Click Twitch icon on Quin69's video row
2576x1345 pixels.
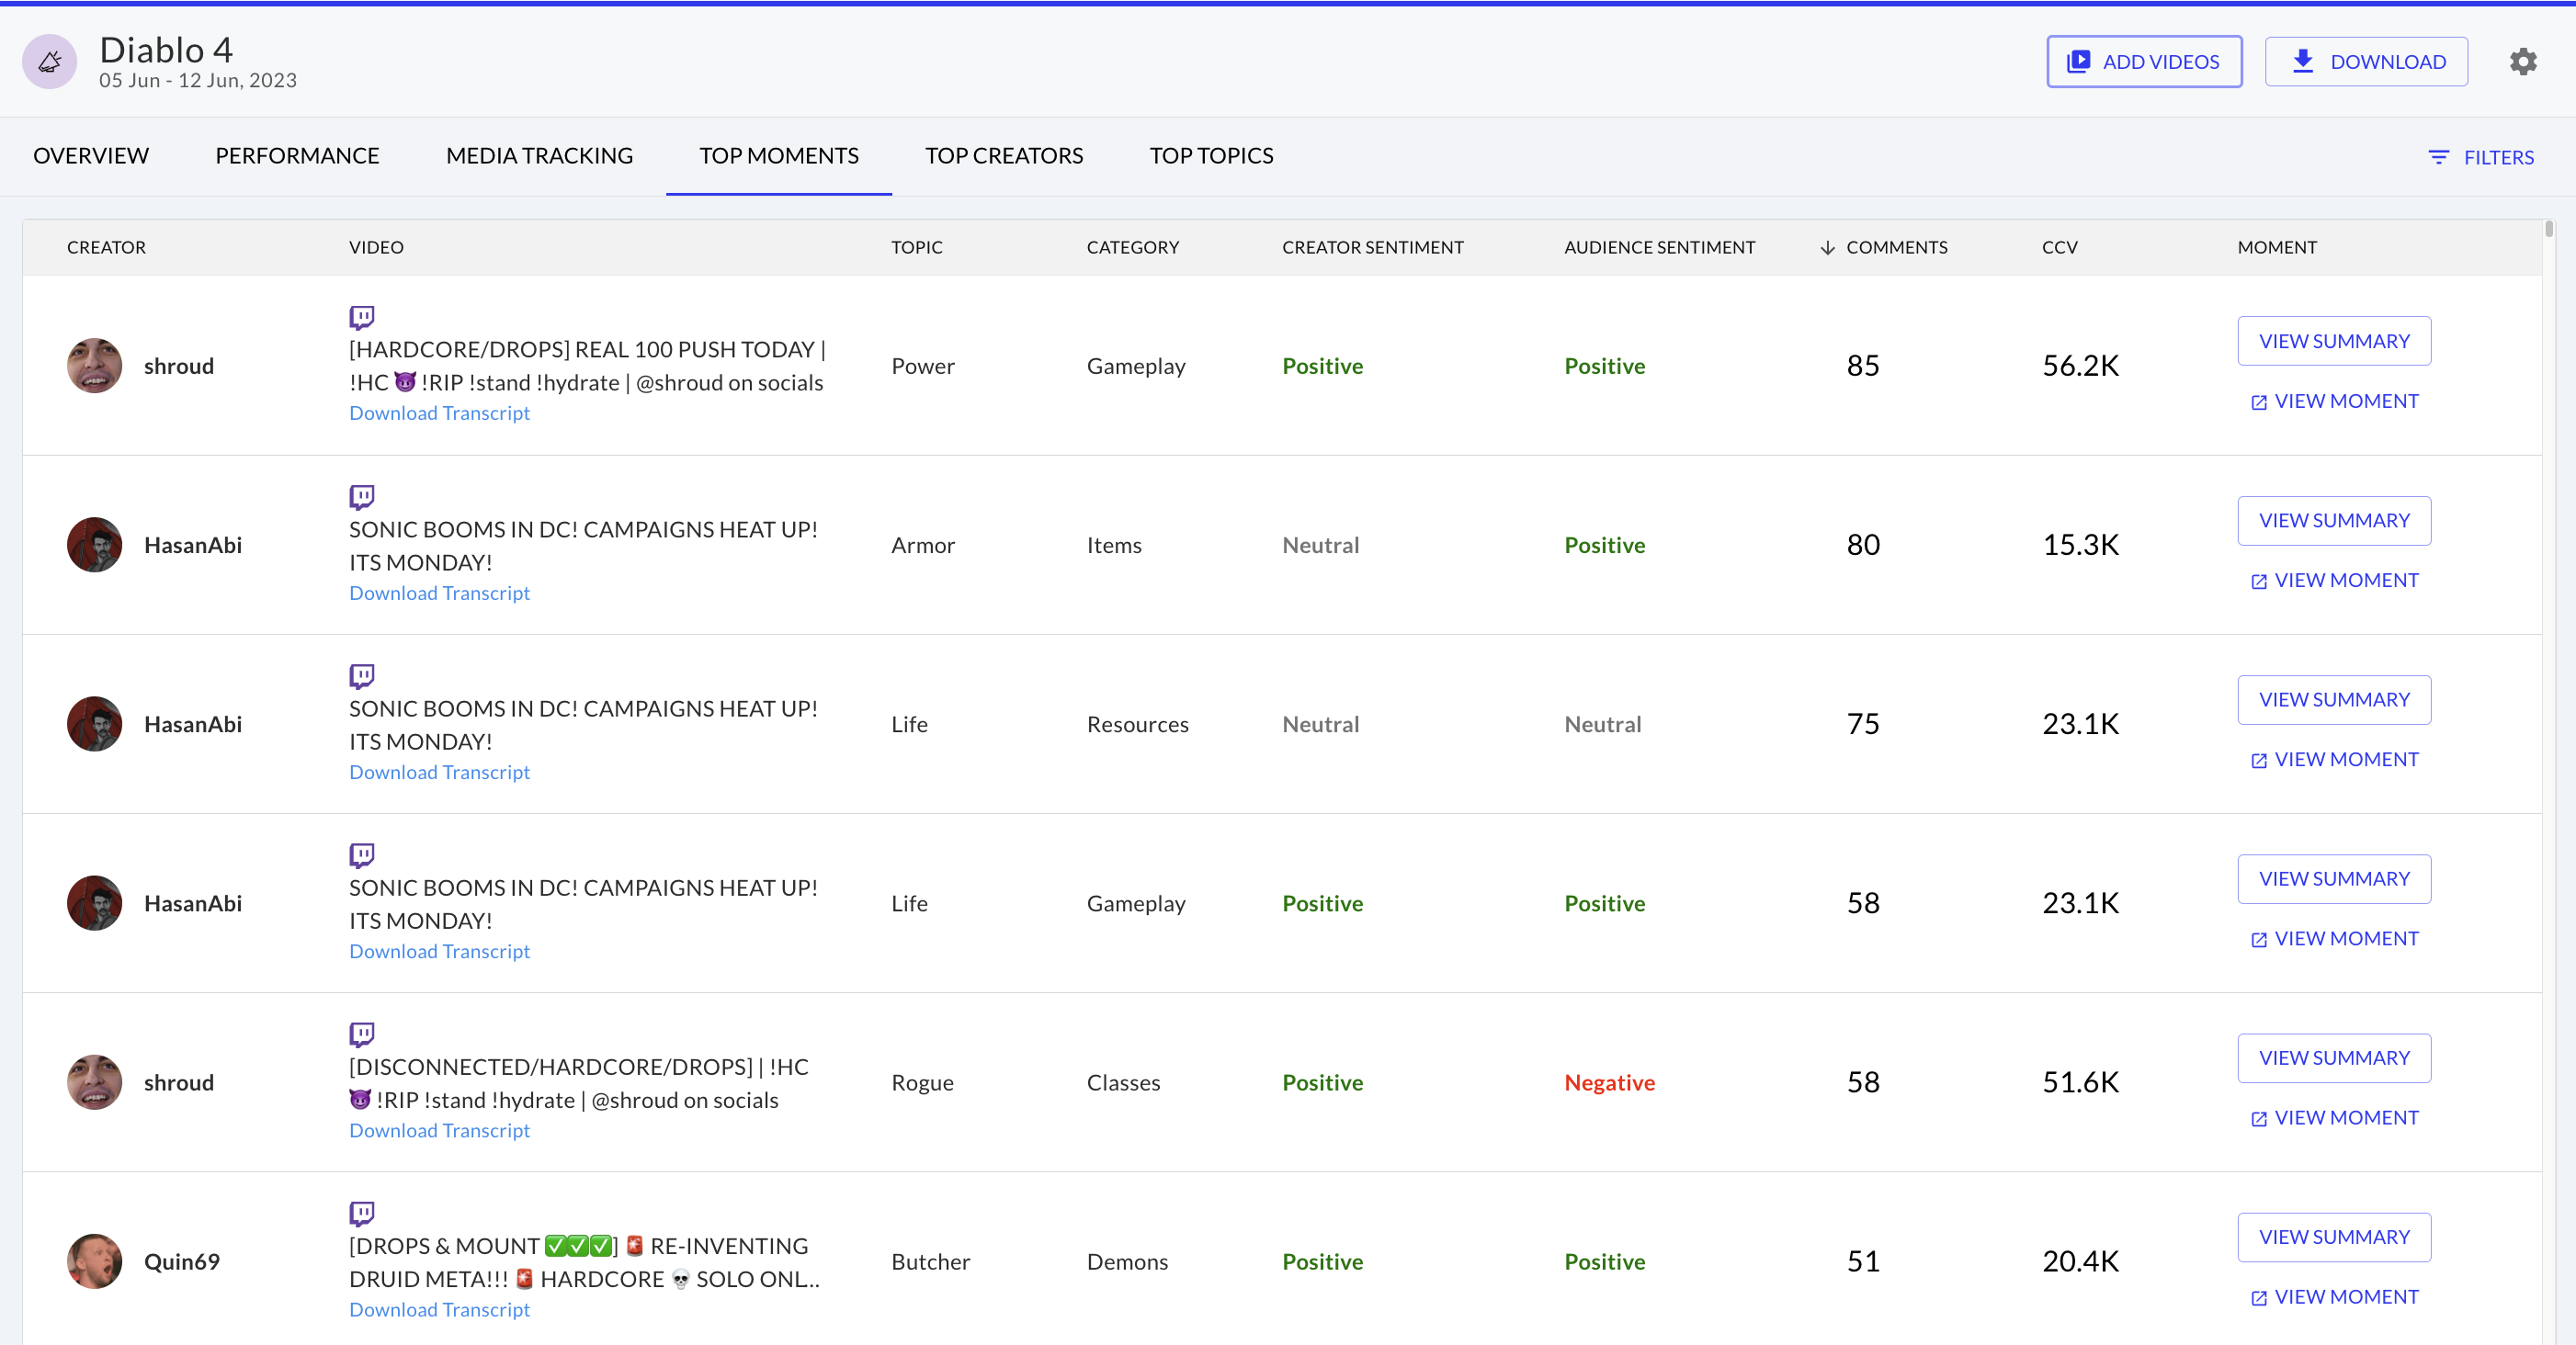click(361, 1213)
